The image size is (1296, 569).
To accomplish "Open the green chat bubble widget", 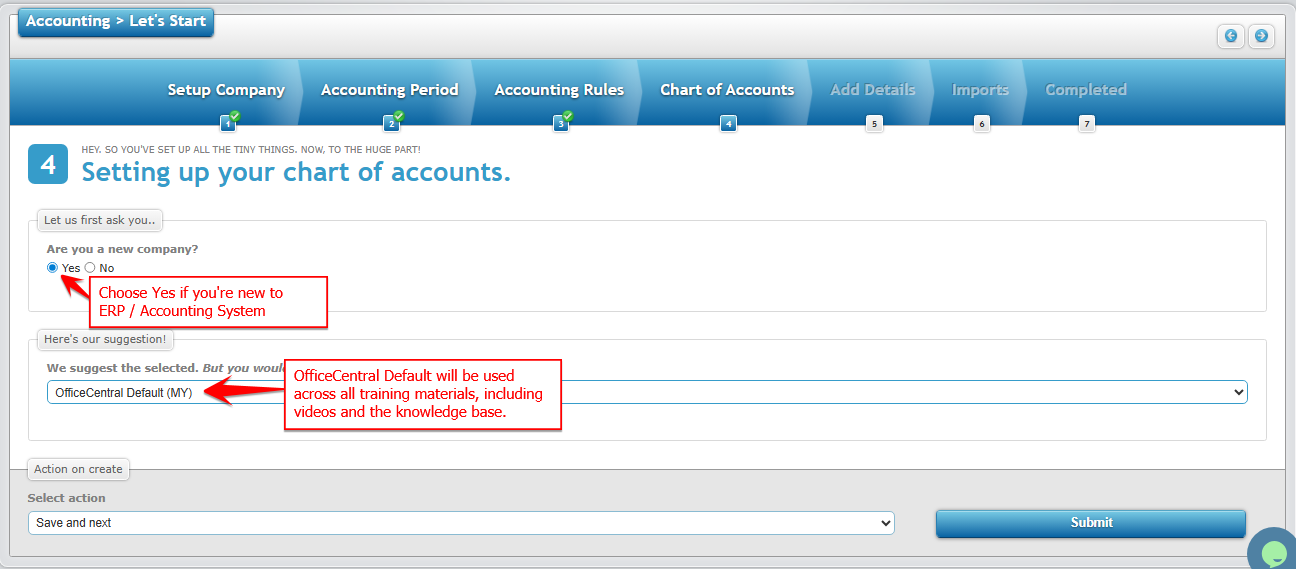I will tap(1273, 551).
